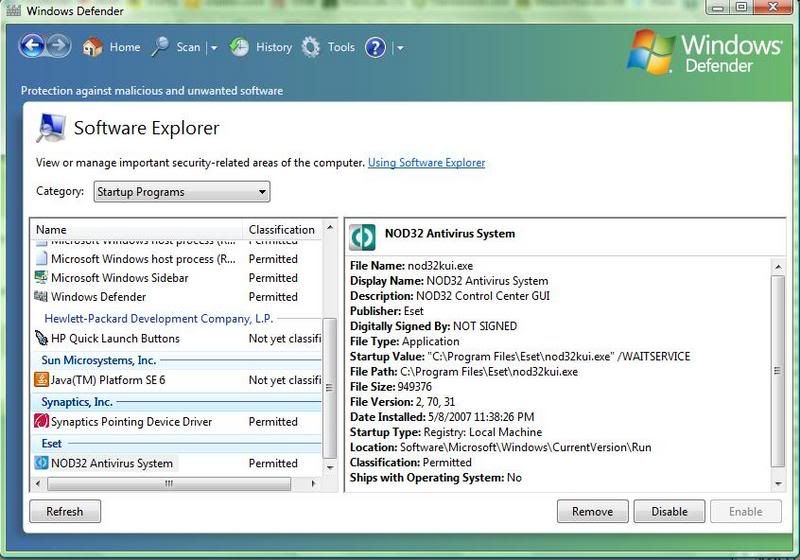Image resolution: width=800 pixels, height=560 pixels.
Task: Open the Category Startup Programs combo box
Action: pos(182,192)
